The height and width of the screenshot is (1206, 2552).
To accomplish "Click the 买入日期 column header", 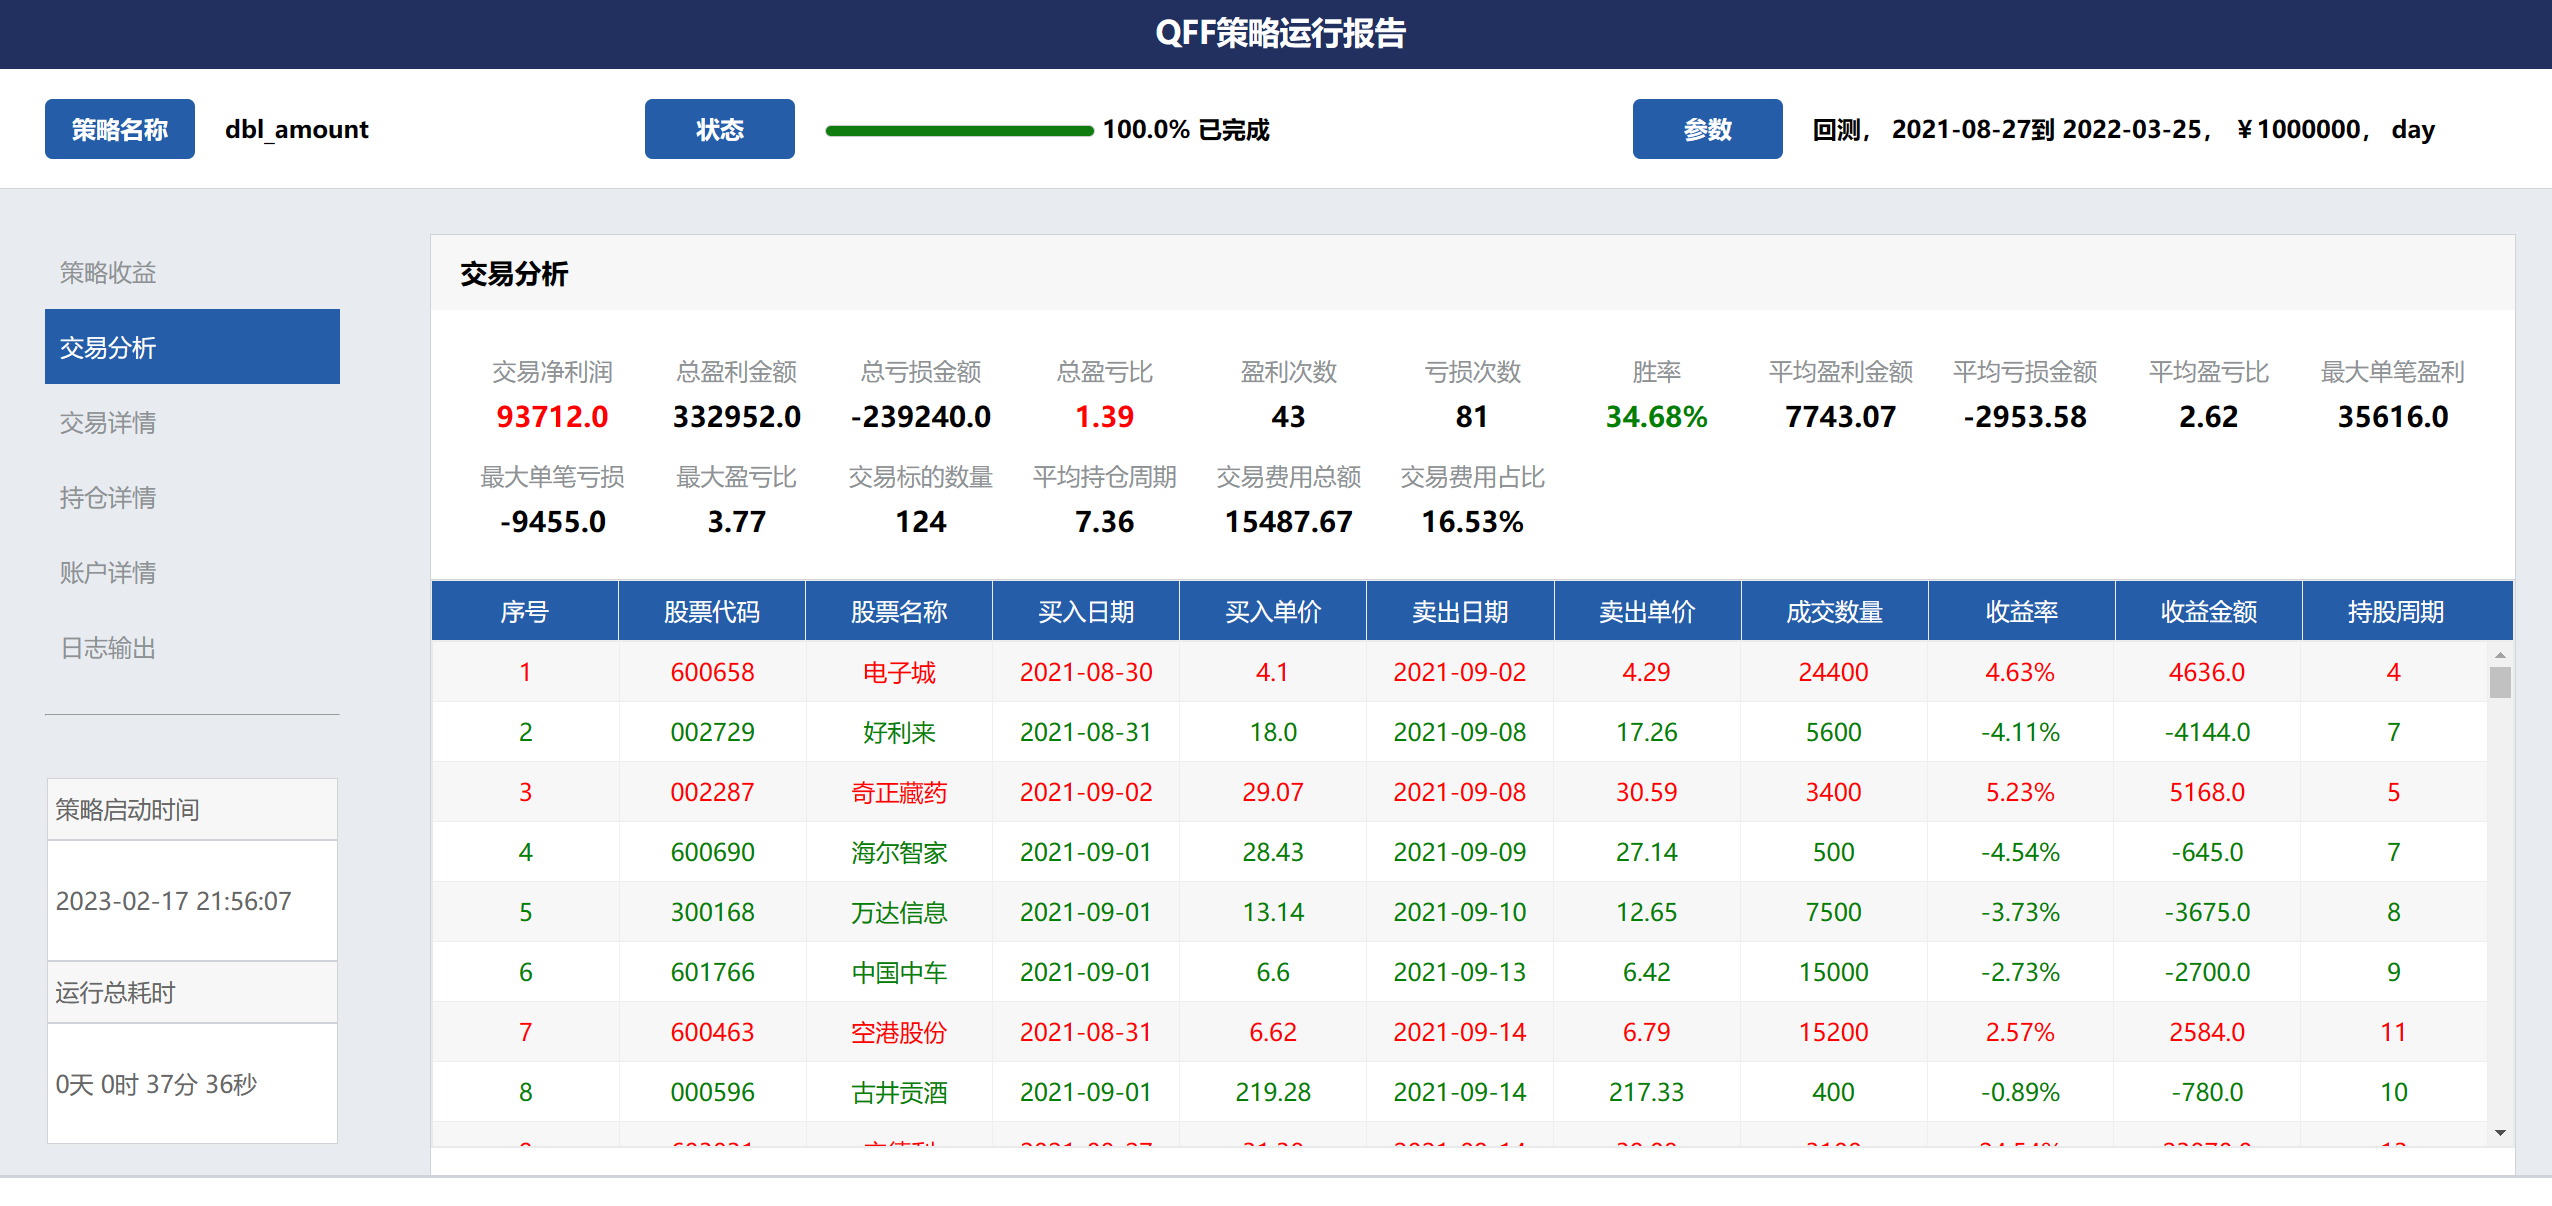I will coord(1086,611).
